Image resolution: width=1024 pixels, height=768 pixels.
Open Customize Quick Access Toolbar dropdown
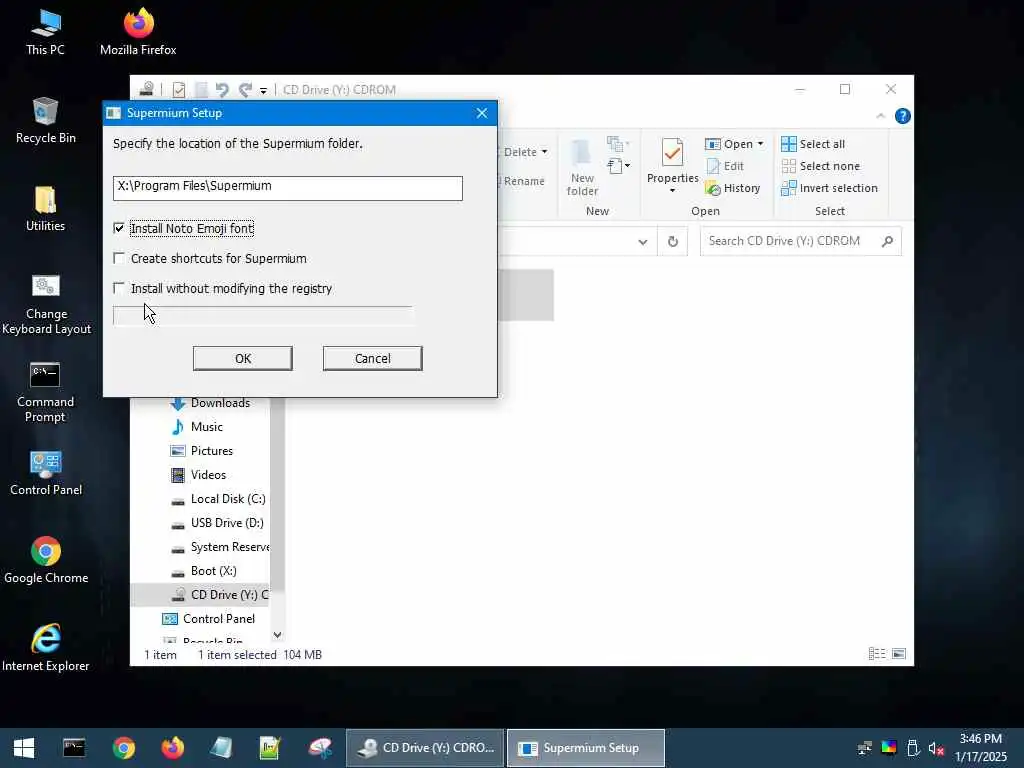point(263,91)
